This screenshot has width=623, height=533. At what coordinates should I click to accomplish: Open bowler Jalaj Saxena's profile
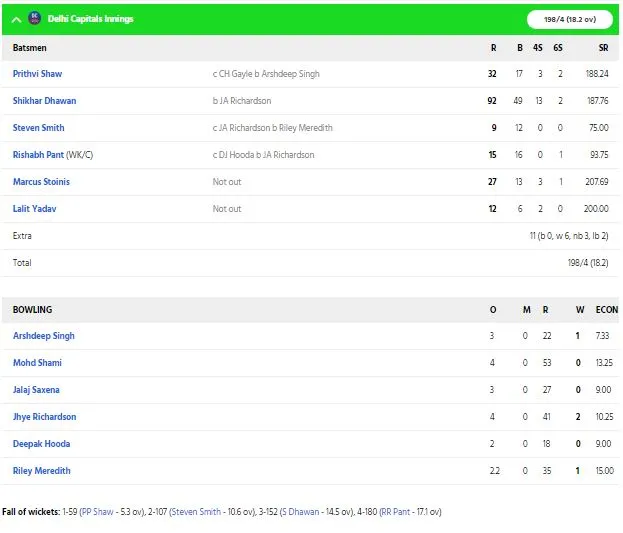[36, 390]
